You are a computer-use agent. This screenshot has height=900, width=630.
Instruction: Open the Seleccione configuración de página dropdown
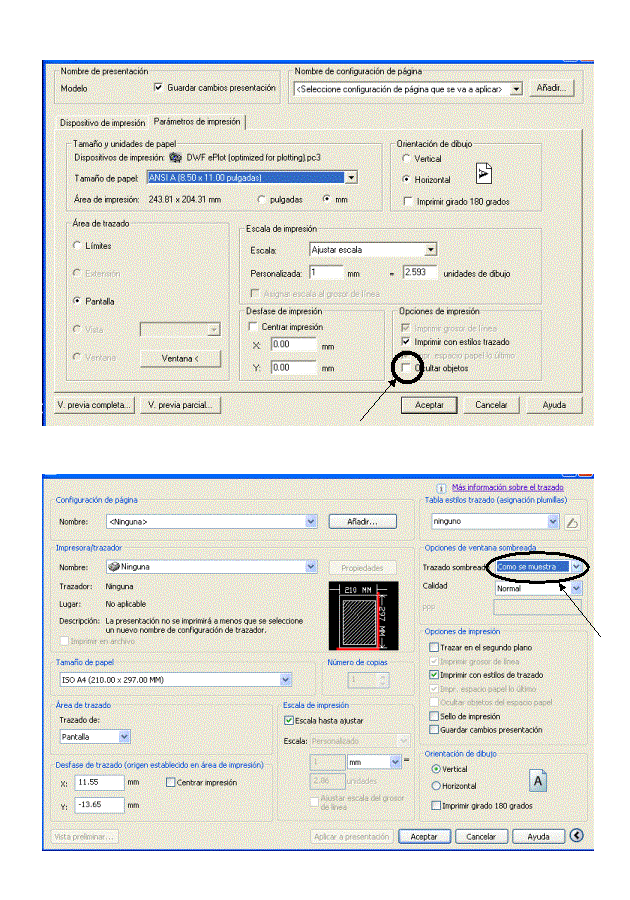pos(516,89)
